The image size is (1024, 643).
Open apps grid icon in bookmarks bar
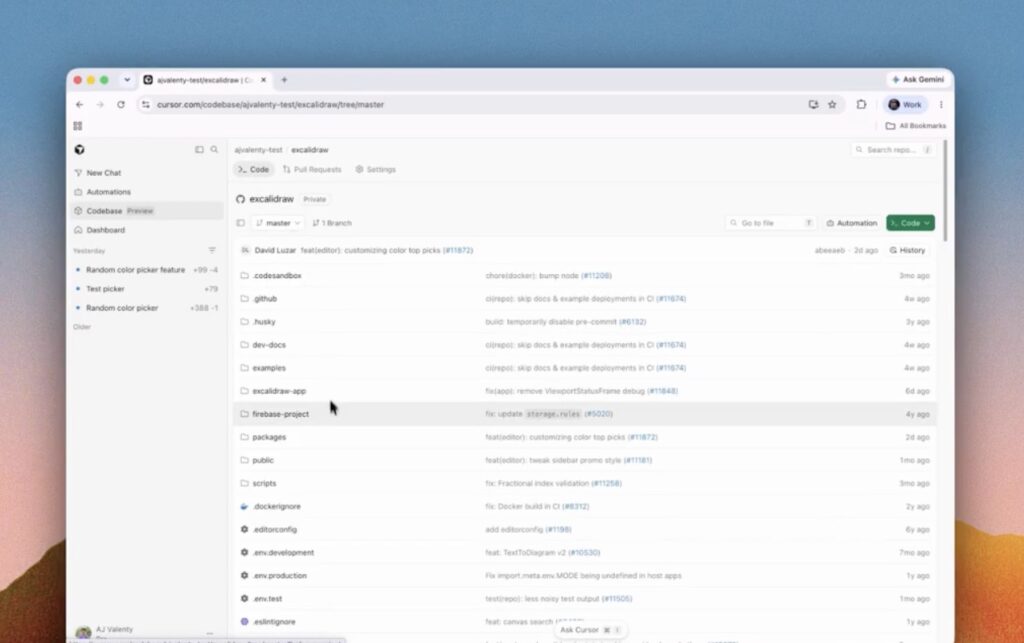78,126
